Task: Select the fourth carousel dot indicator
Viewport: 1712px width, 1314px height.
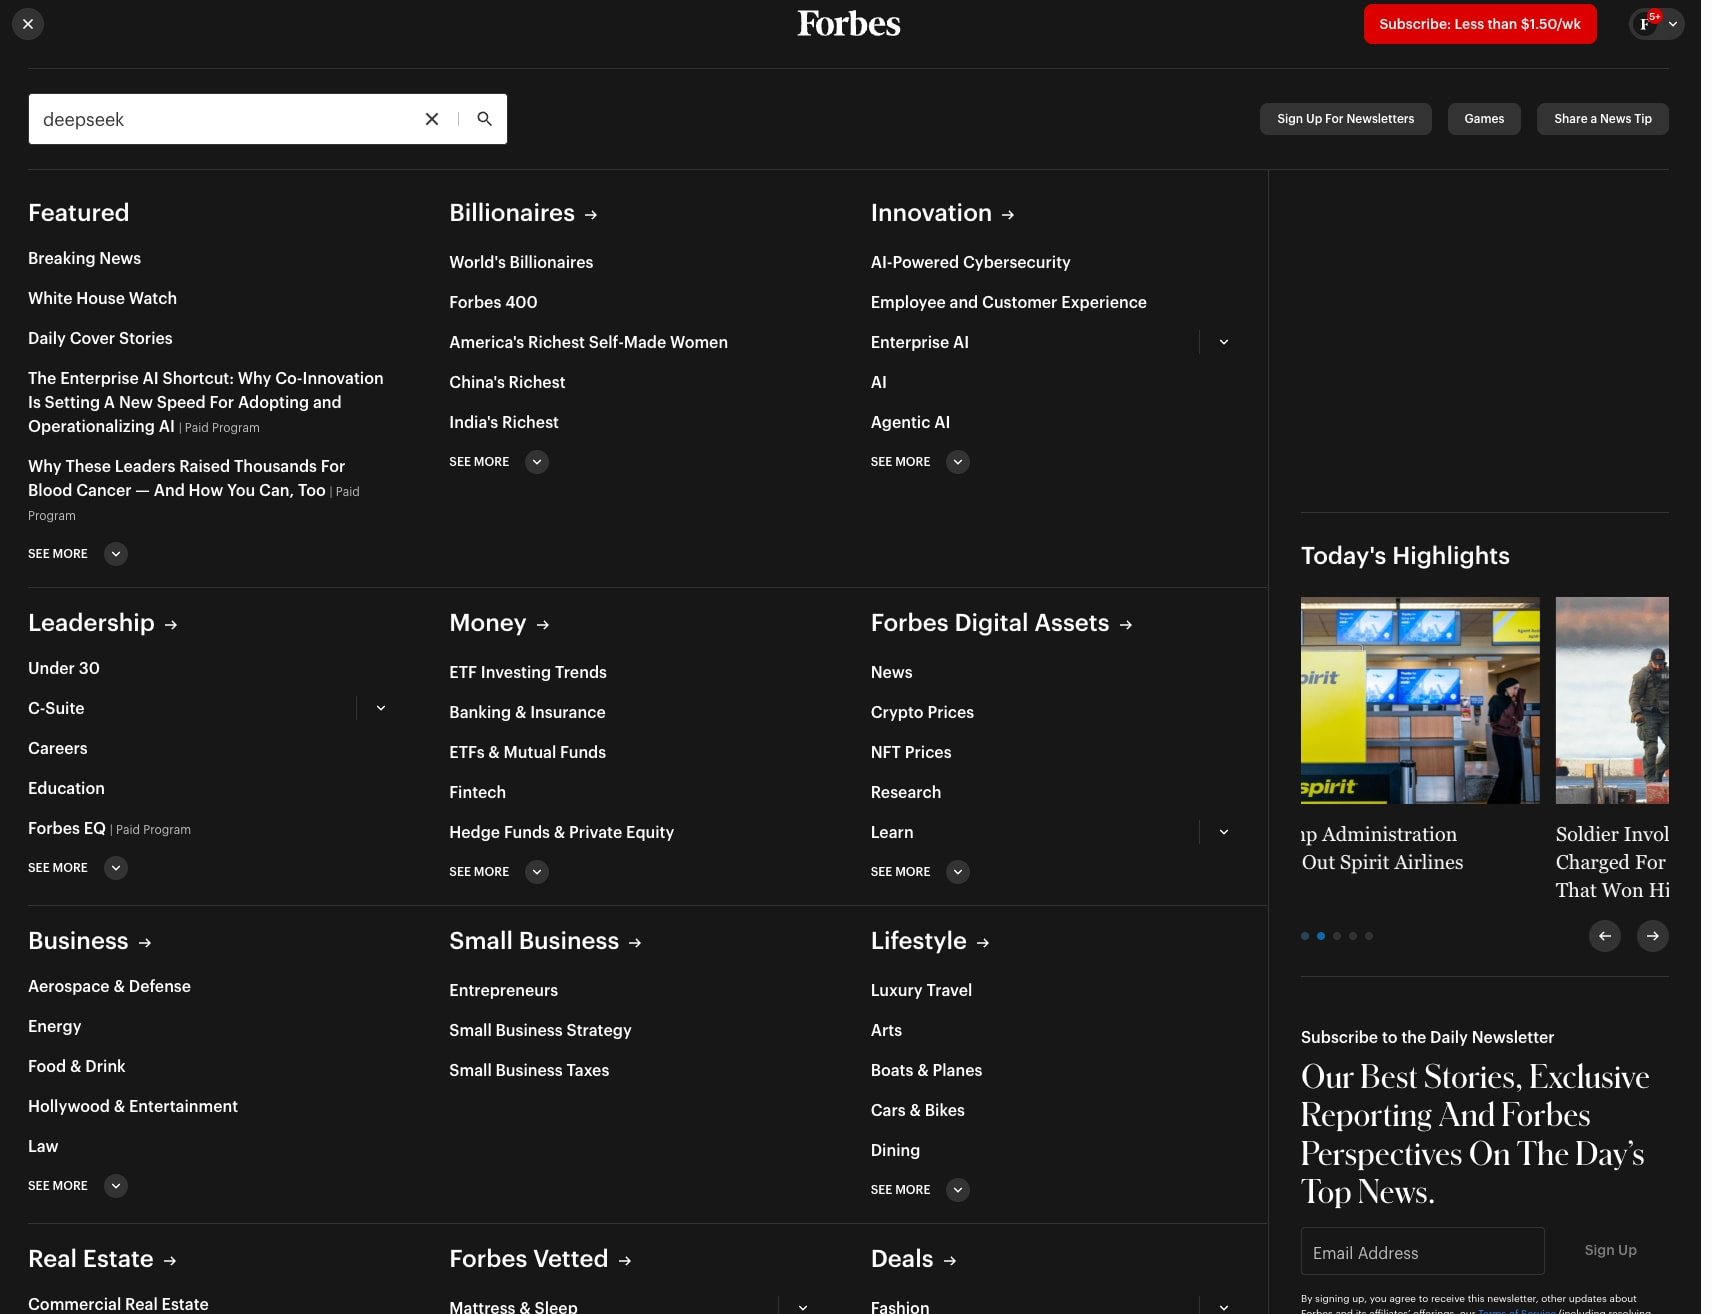Action: coord(1353,936)
